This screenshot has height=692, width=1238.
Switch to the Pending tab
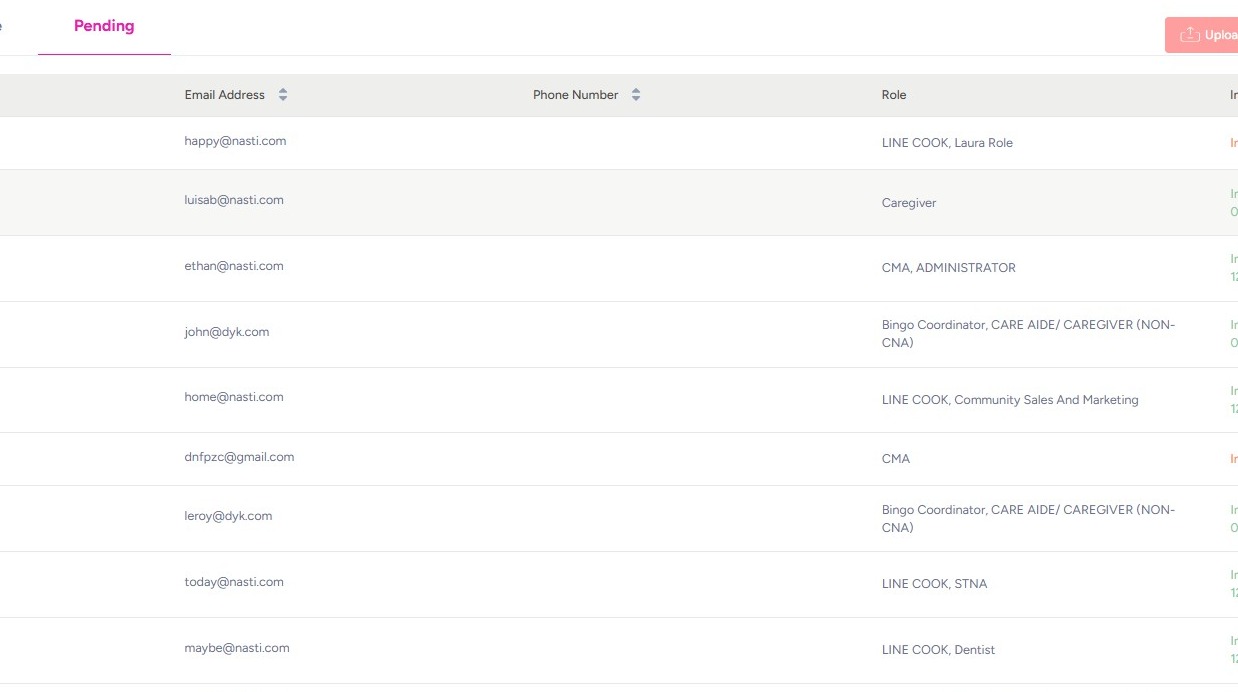pos(104,26)
